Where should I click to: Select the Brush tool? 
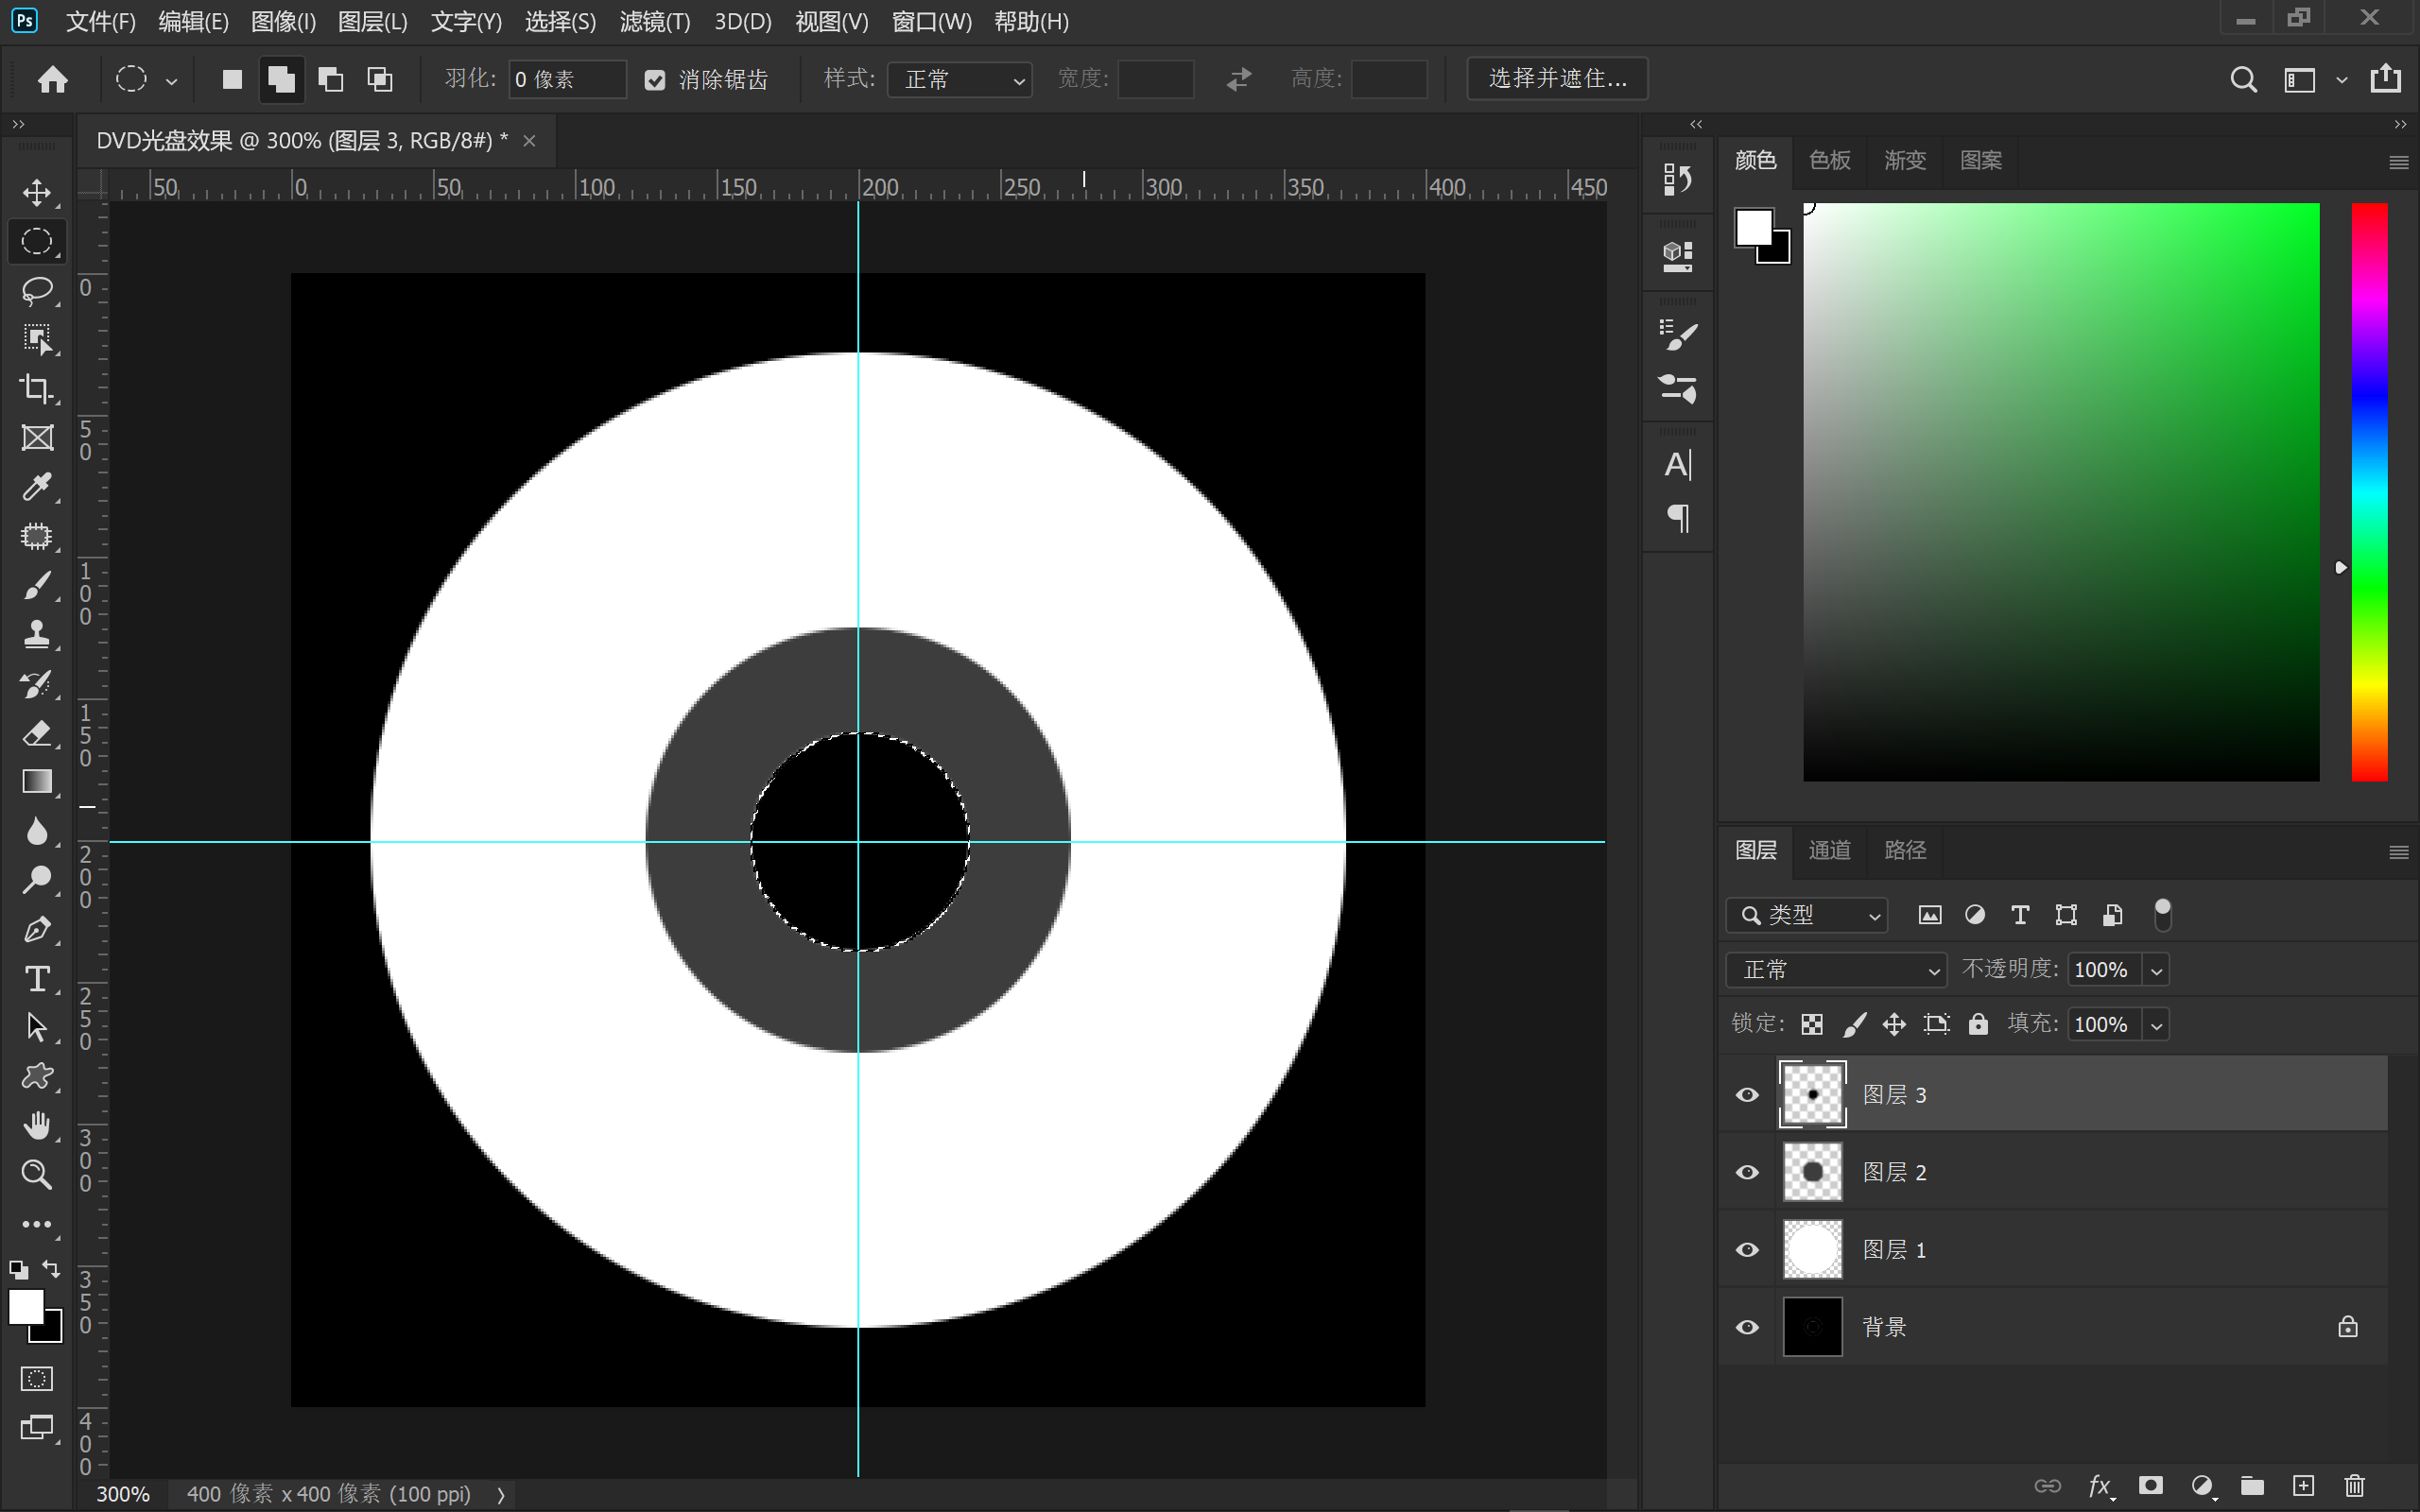pyautogui.click(x=37, y=585)
